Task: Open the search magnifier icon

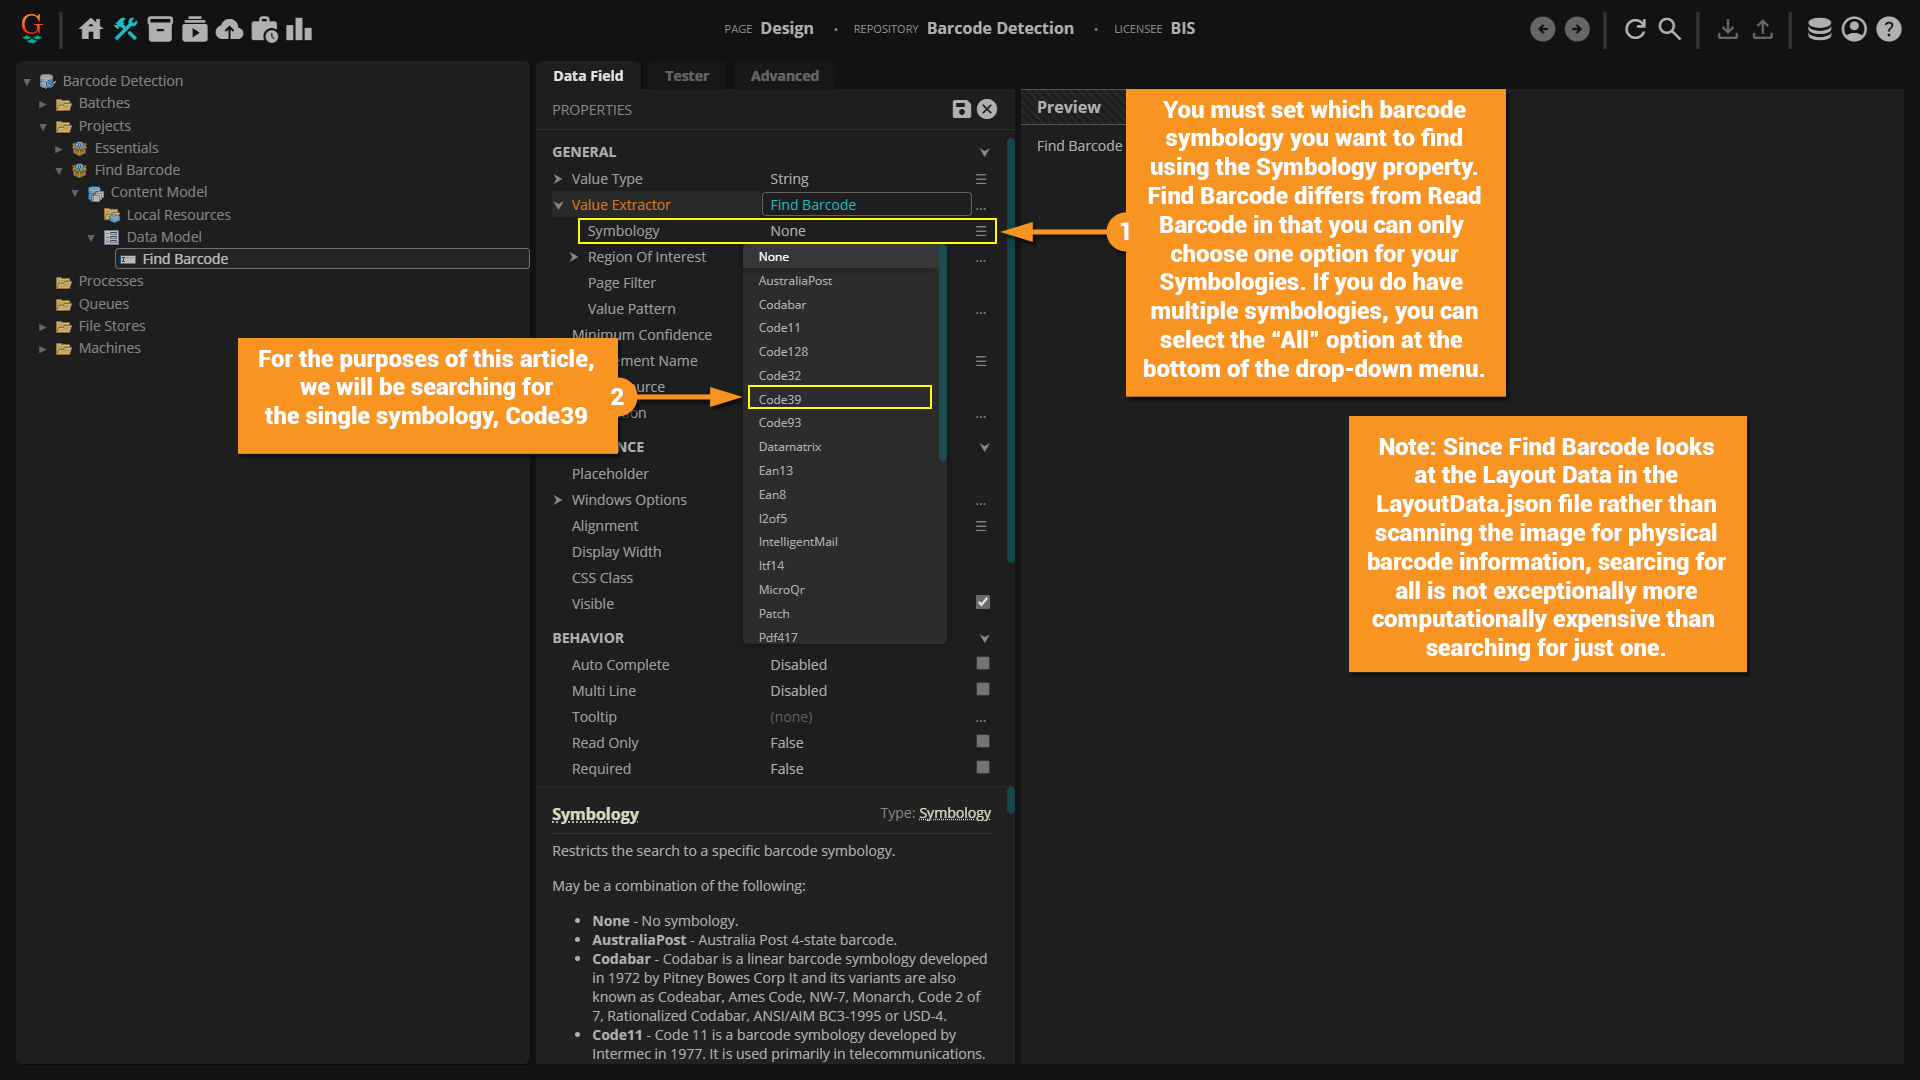Action: (1670, 29)
